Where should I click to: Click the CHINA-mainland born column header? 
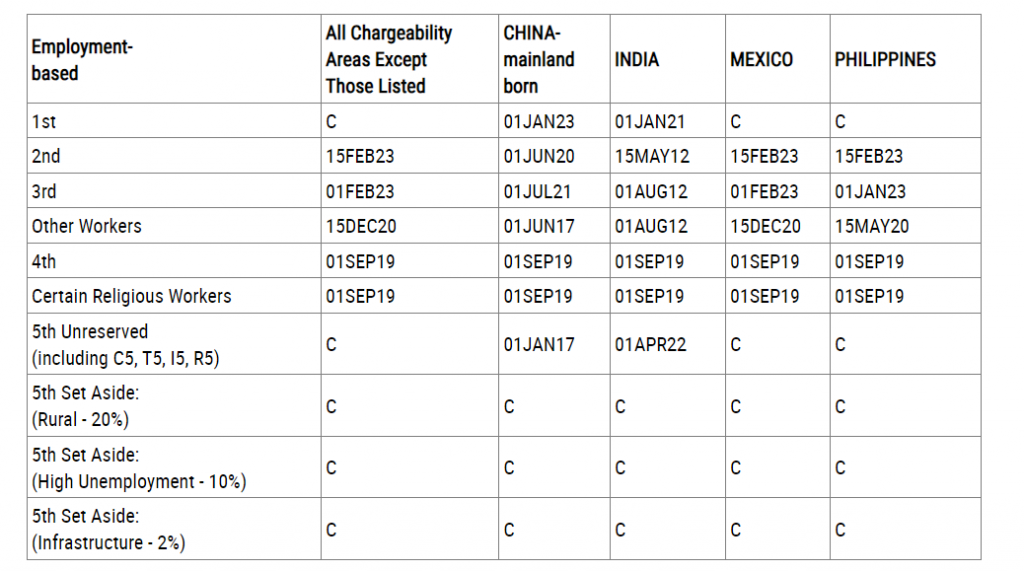tap(554, 59)
